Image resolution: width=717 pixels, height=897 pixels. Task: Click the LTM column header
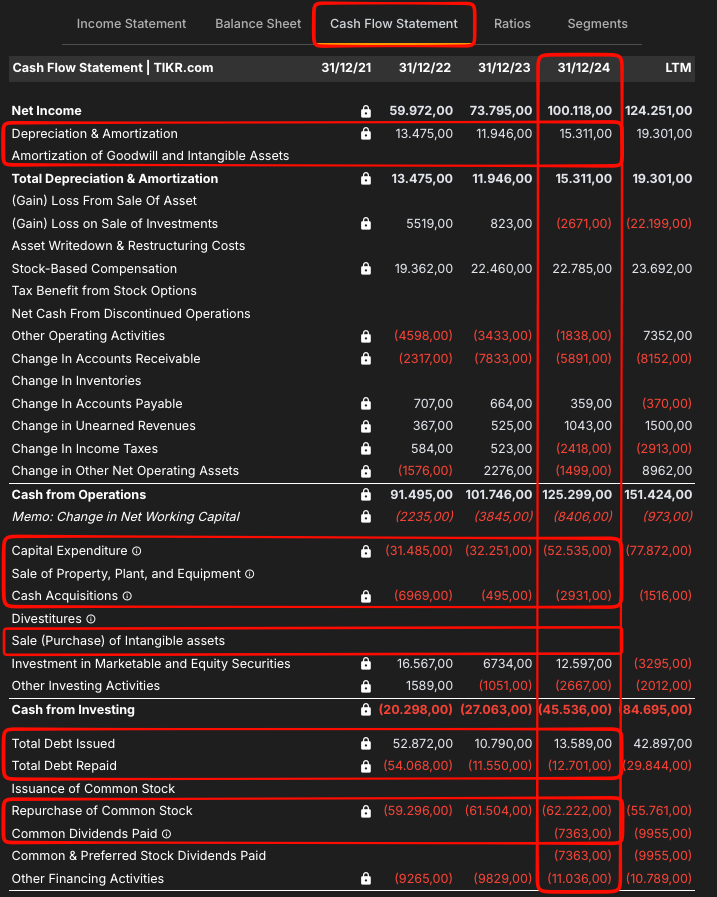coord(677,68)
